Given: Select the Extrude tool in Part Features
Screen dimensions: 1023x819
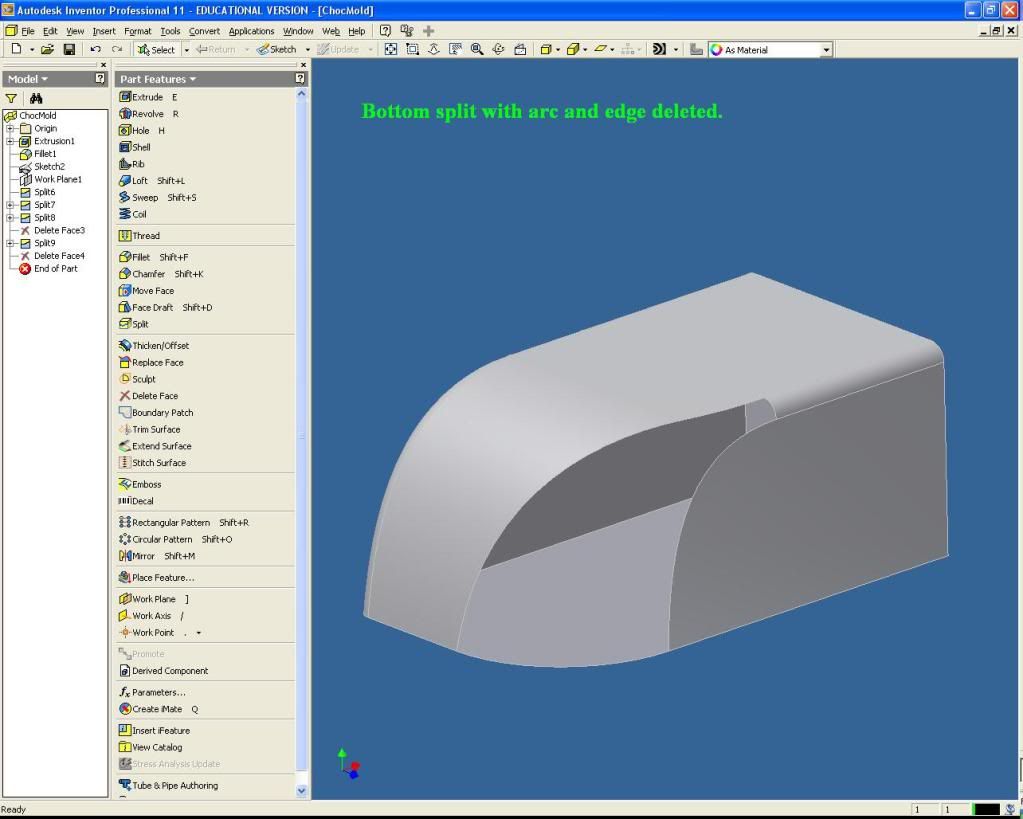Looking at the screenshot, I should click(x=147, y=97).
